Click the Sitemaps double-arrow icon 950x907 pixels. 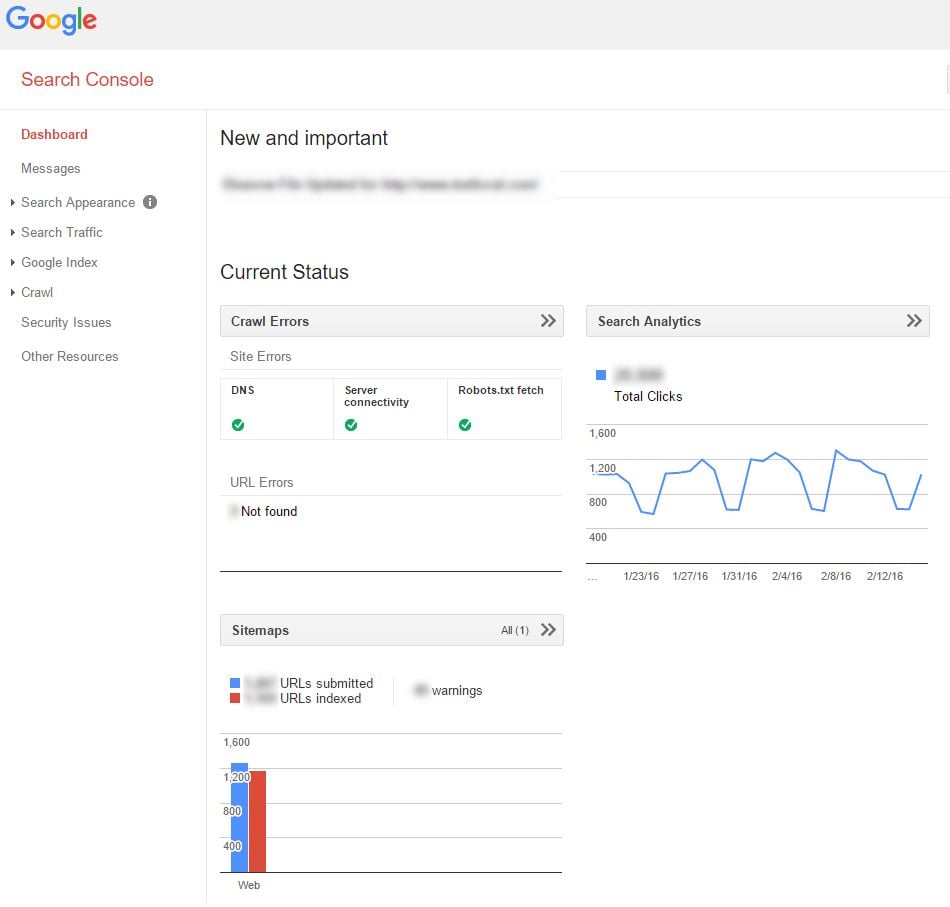tap(548, 630)
